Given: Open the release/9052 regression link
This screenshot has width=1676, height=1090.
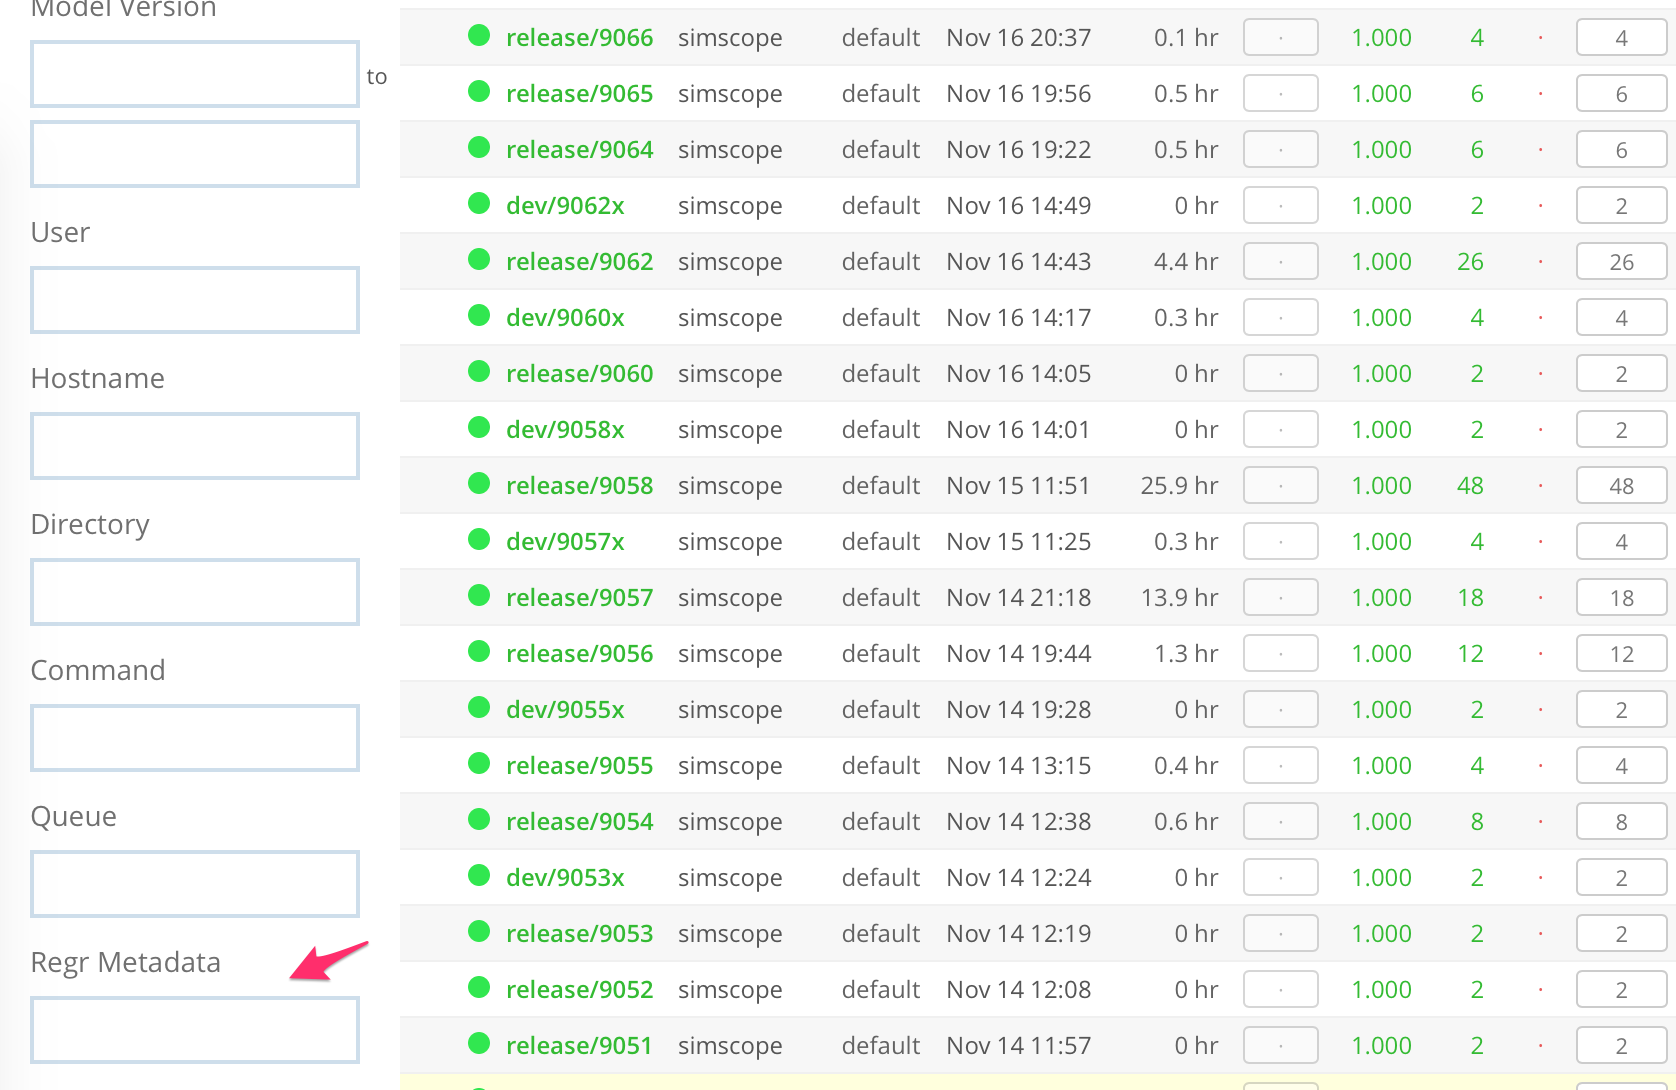Looking at the screenshot, I should pyautogui.click(x=579, y=990).
